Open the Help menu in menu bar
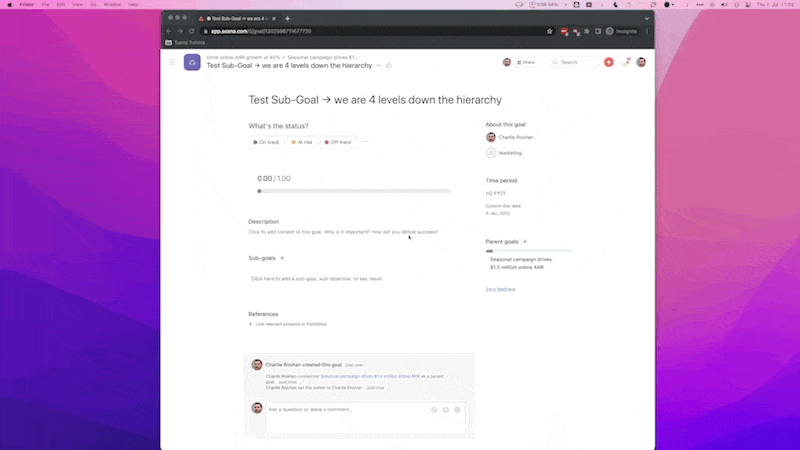Image resolution: width=800 pixels, height=450 pixels. 133,5
